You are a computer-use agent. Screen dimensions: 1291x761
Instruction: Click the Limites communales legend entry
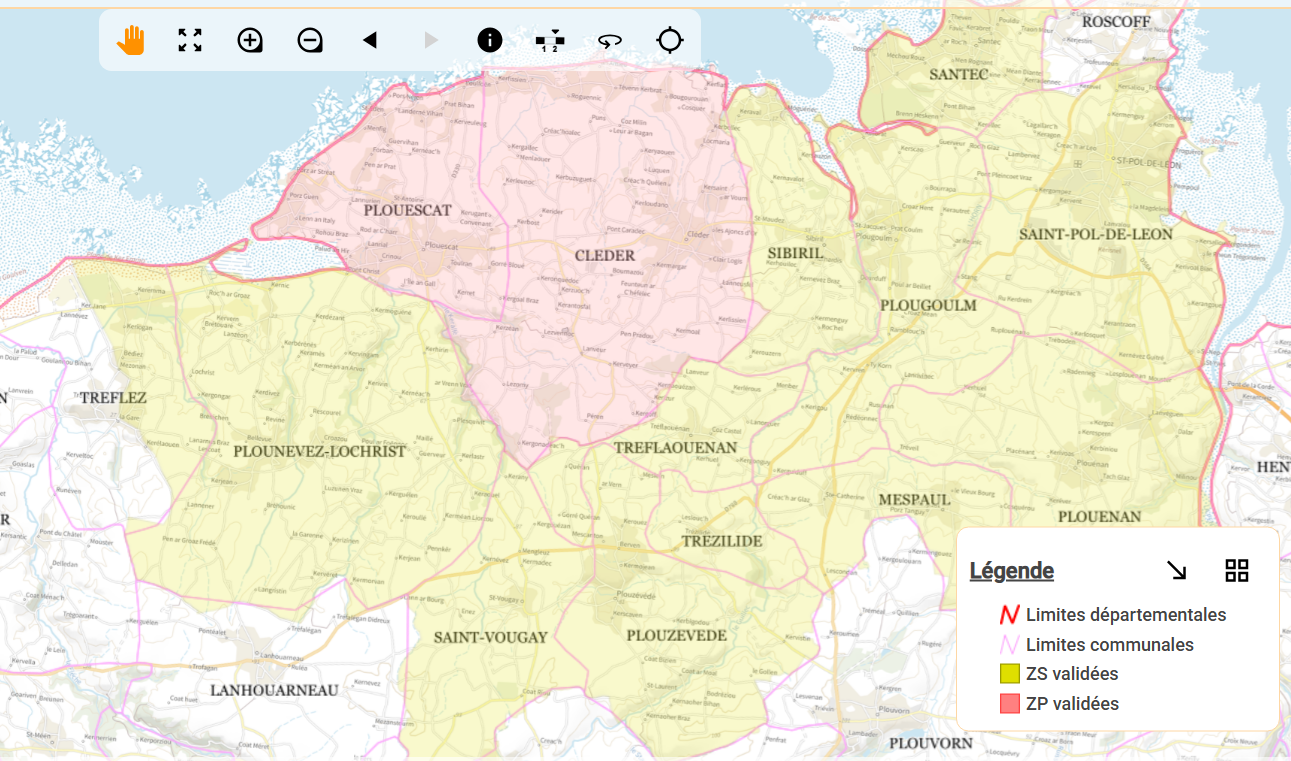coord(1109,645)
